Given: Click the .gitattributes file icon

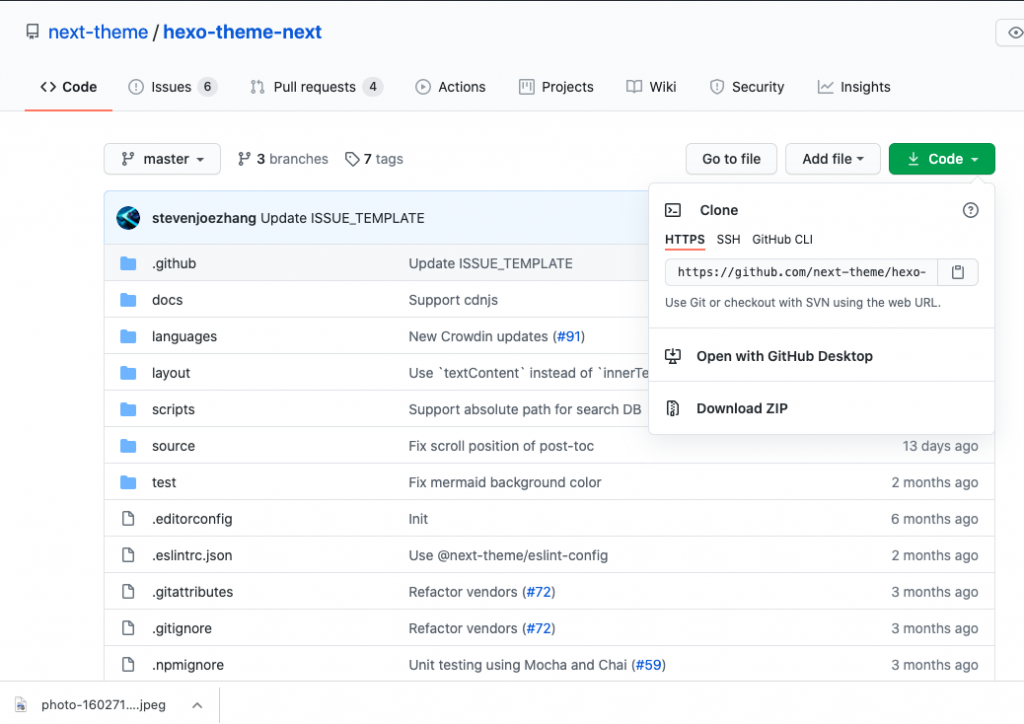Looking at the screenshot, I should 128,591.
